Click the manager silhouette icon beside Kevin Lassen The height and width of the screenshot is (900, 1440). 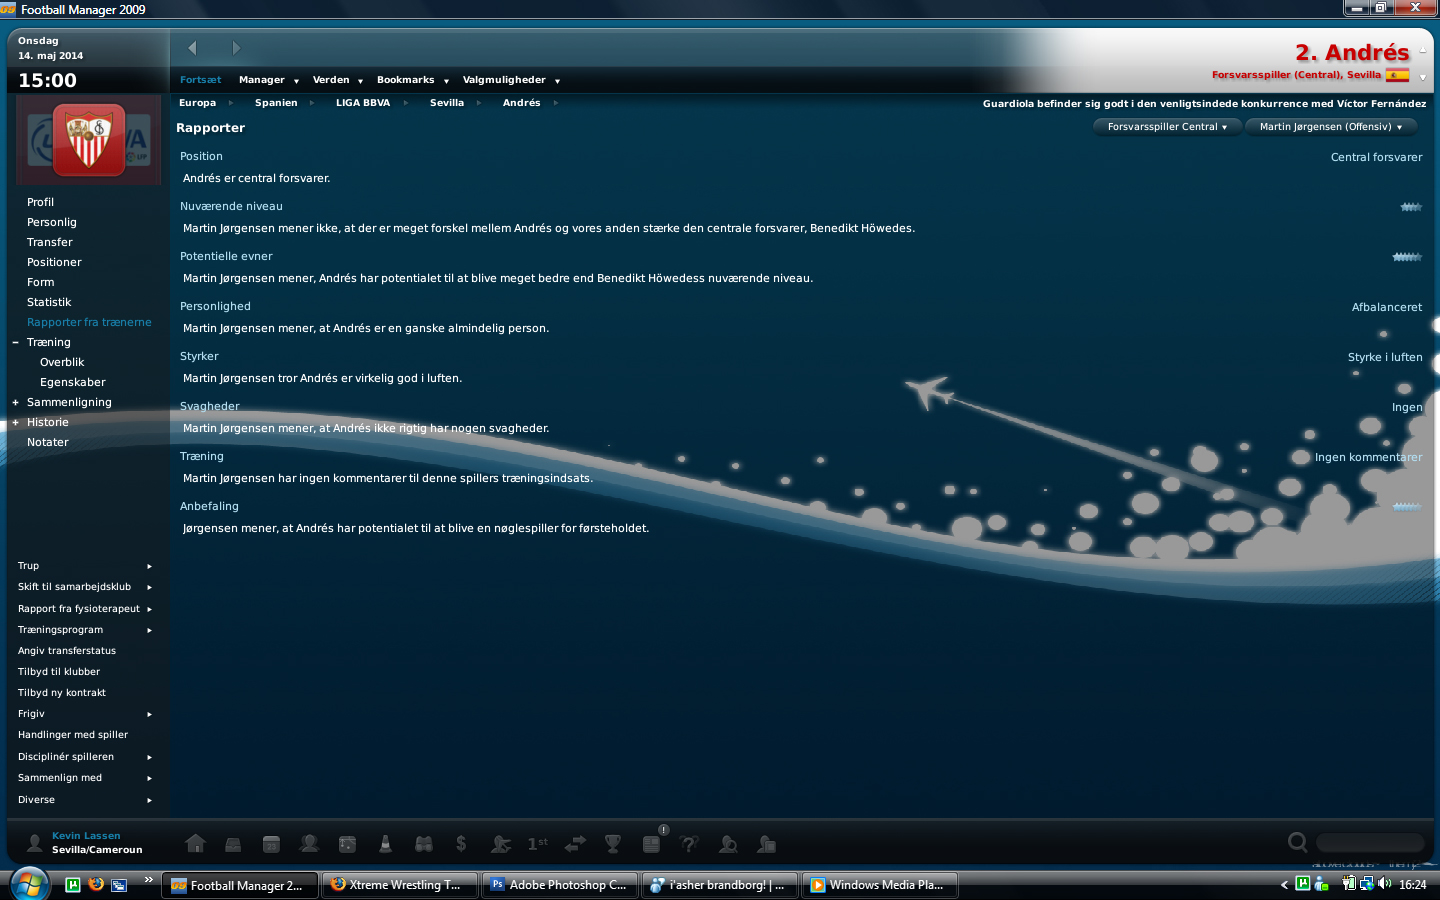34,843
